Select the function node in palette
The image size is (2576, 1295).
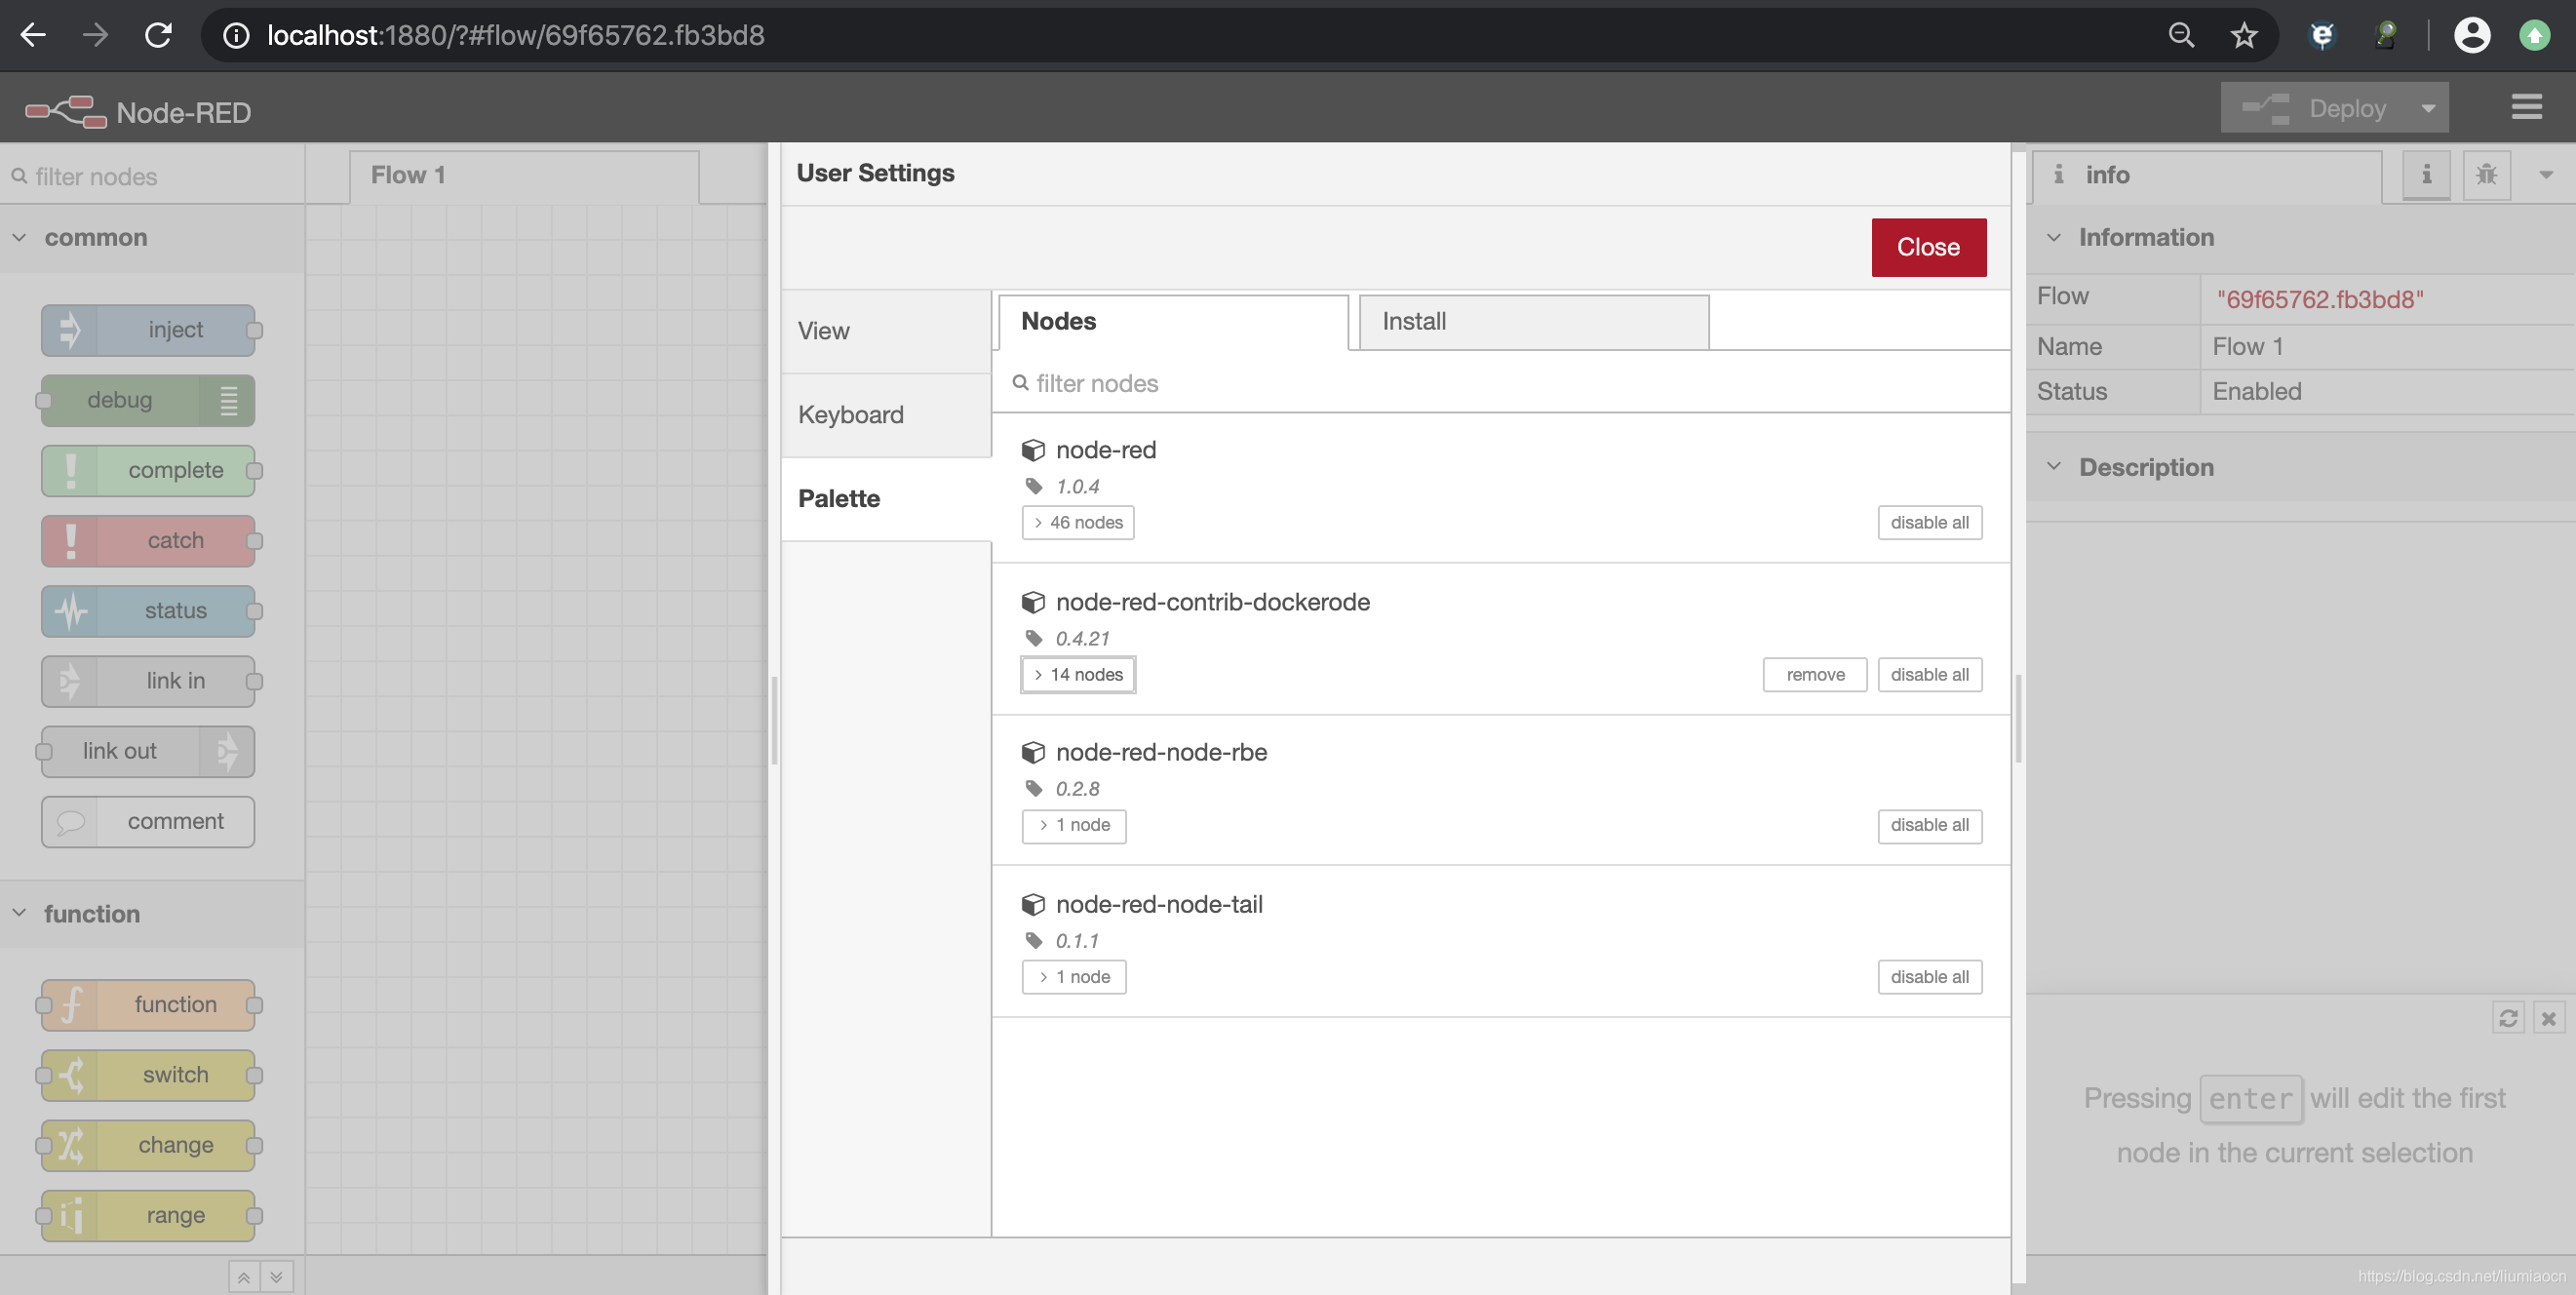point(148,1005)
